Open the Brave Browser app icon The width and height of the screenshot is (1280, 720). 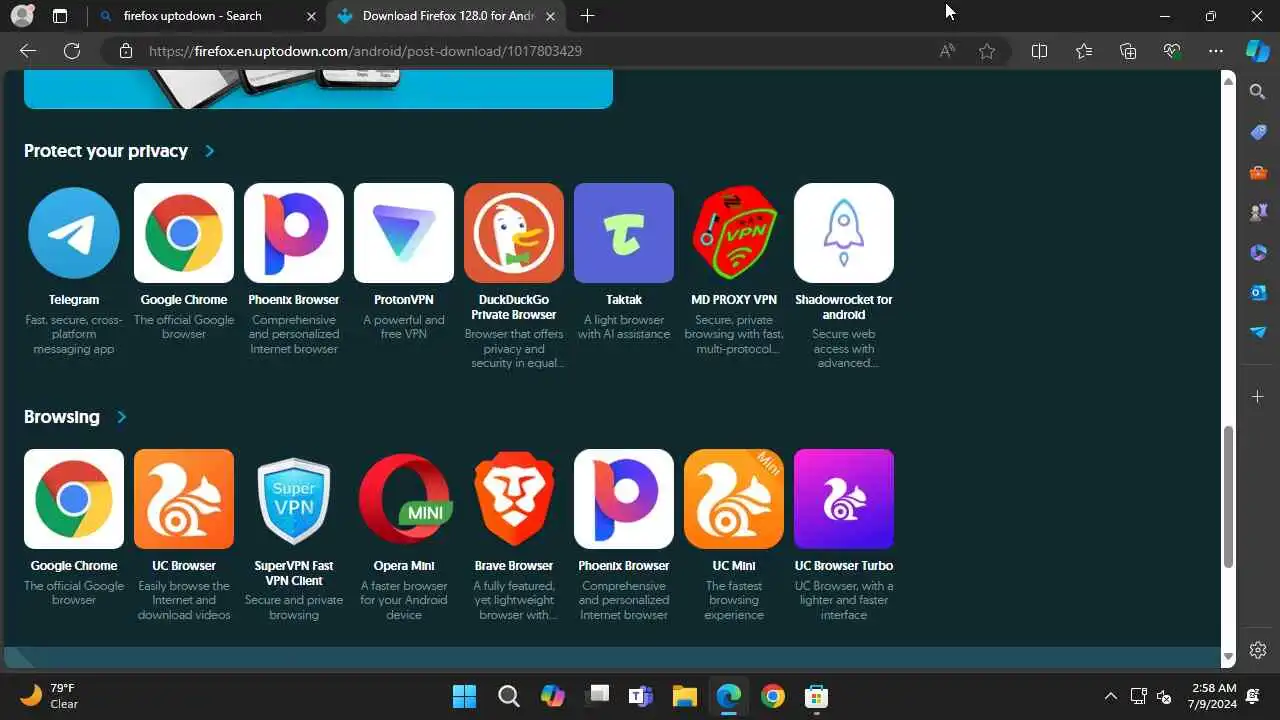click(514, 499)
